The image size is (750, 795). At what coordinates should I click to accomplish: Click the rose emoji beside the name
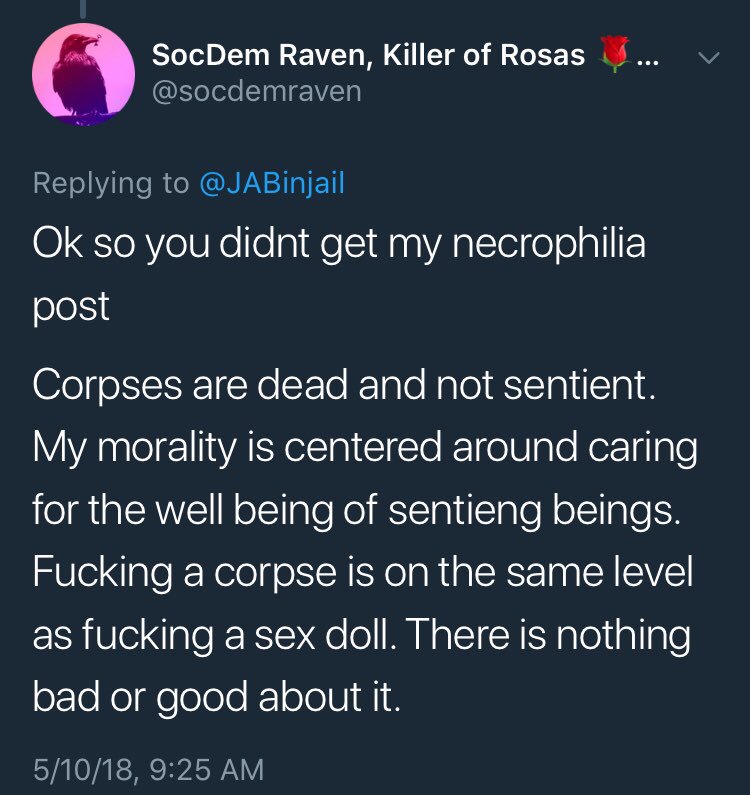coord(615,56)
